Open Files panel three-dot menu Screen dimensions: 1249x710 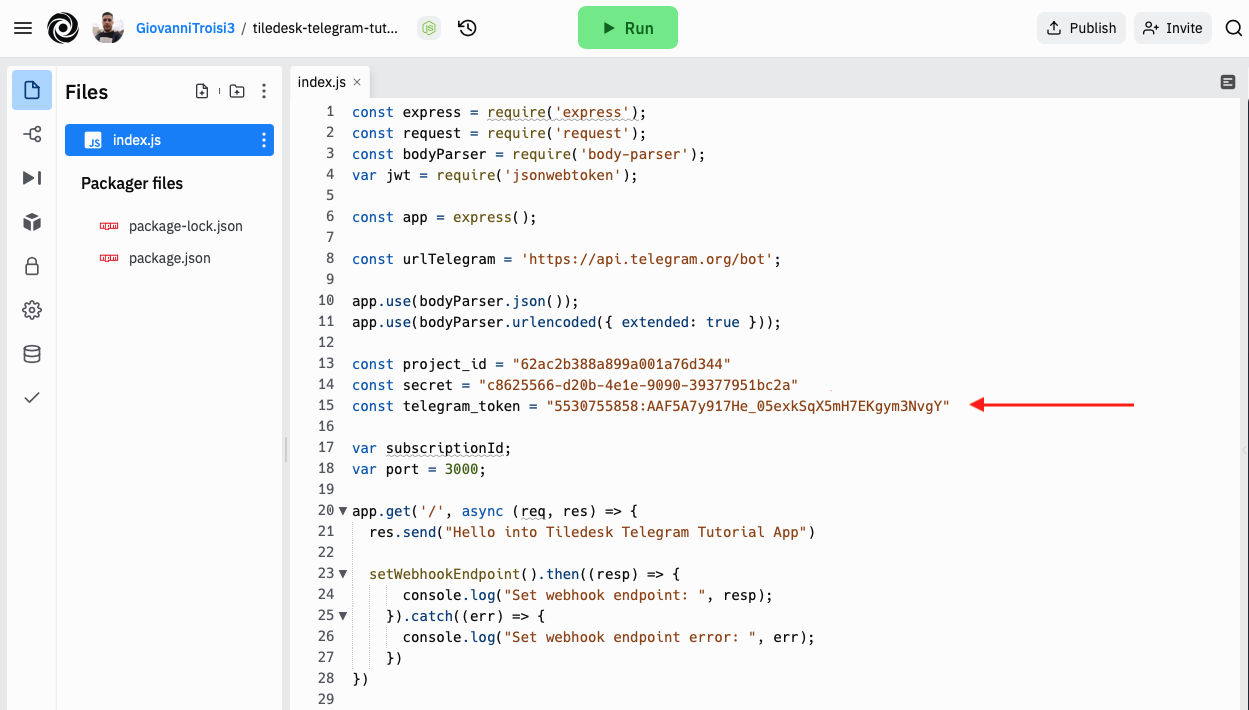(264, 92)
